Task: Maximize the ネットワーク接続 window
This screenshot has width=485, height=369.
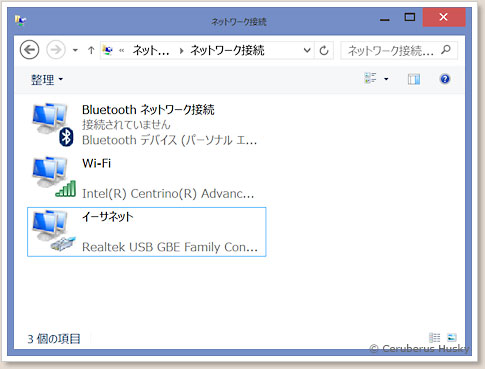Action: (x=410, y=18)
